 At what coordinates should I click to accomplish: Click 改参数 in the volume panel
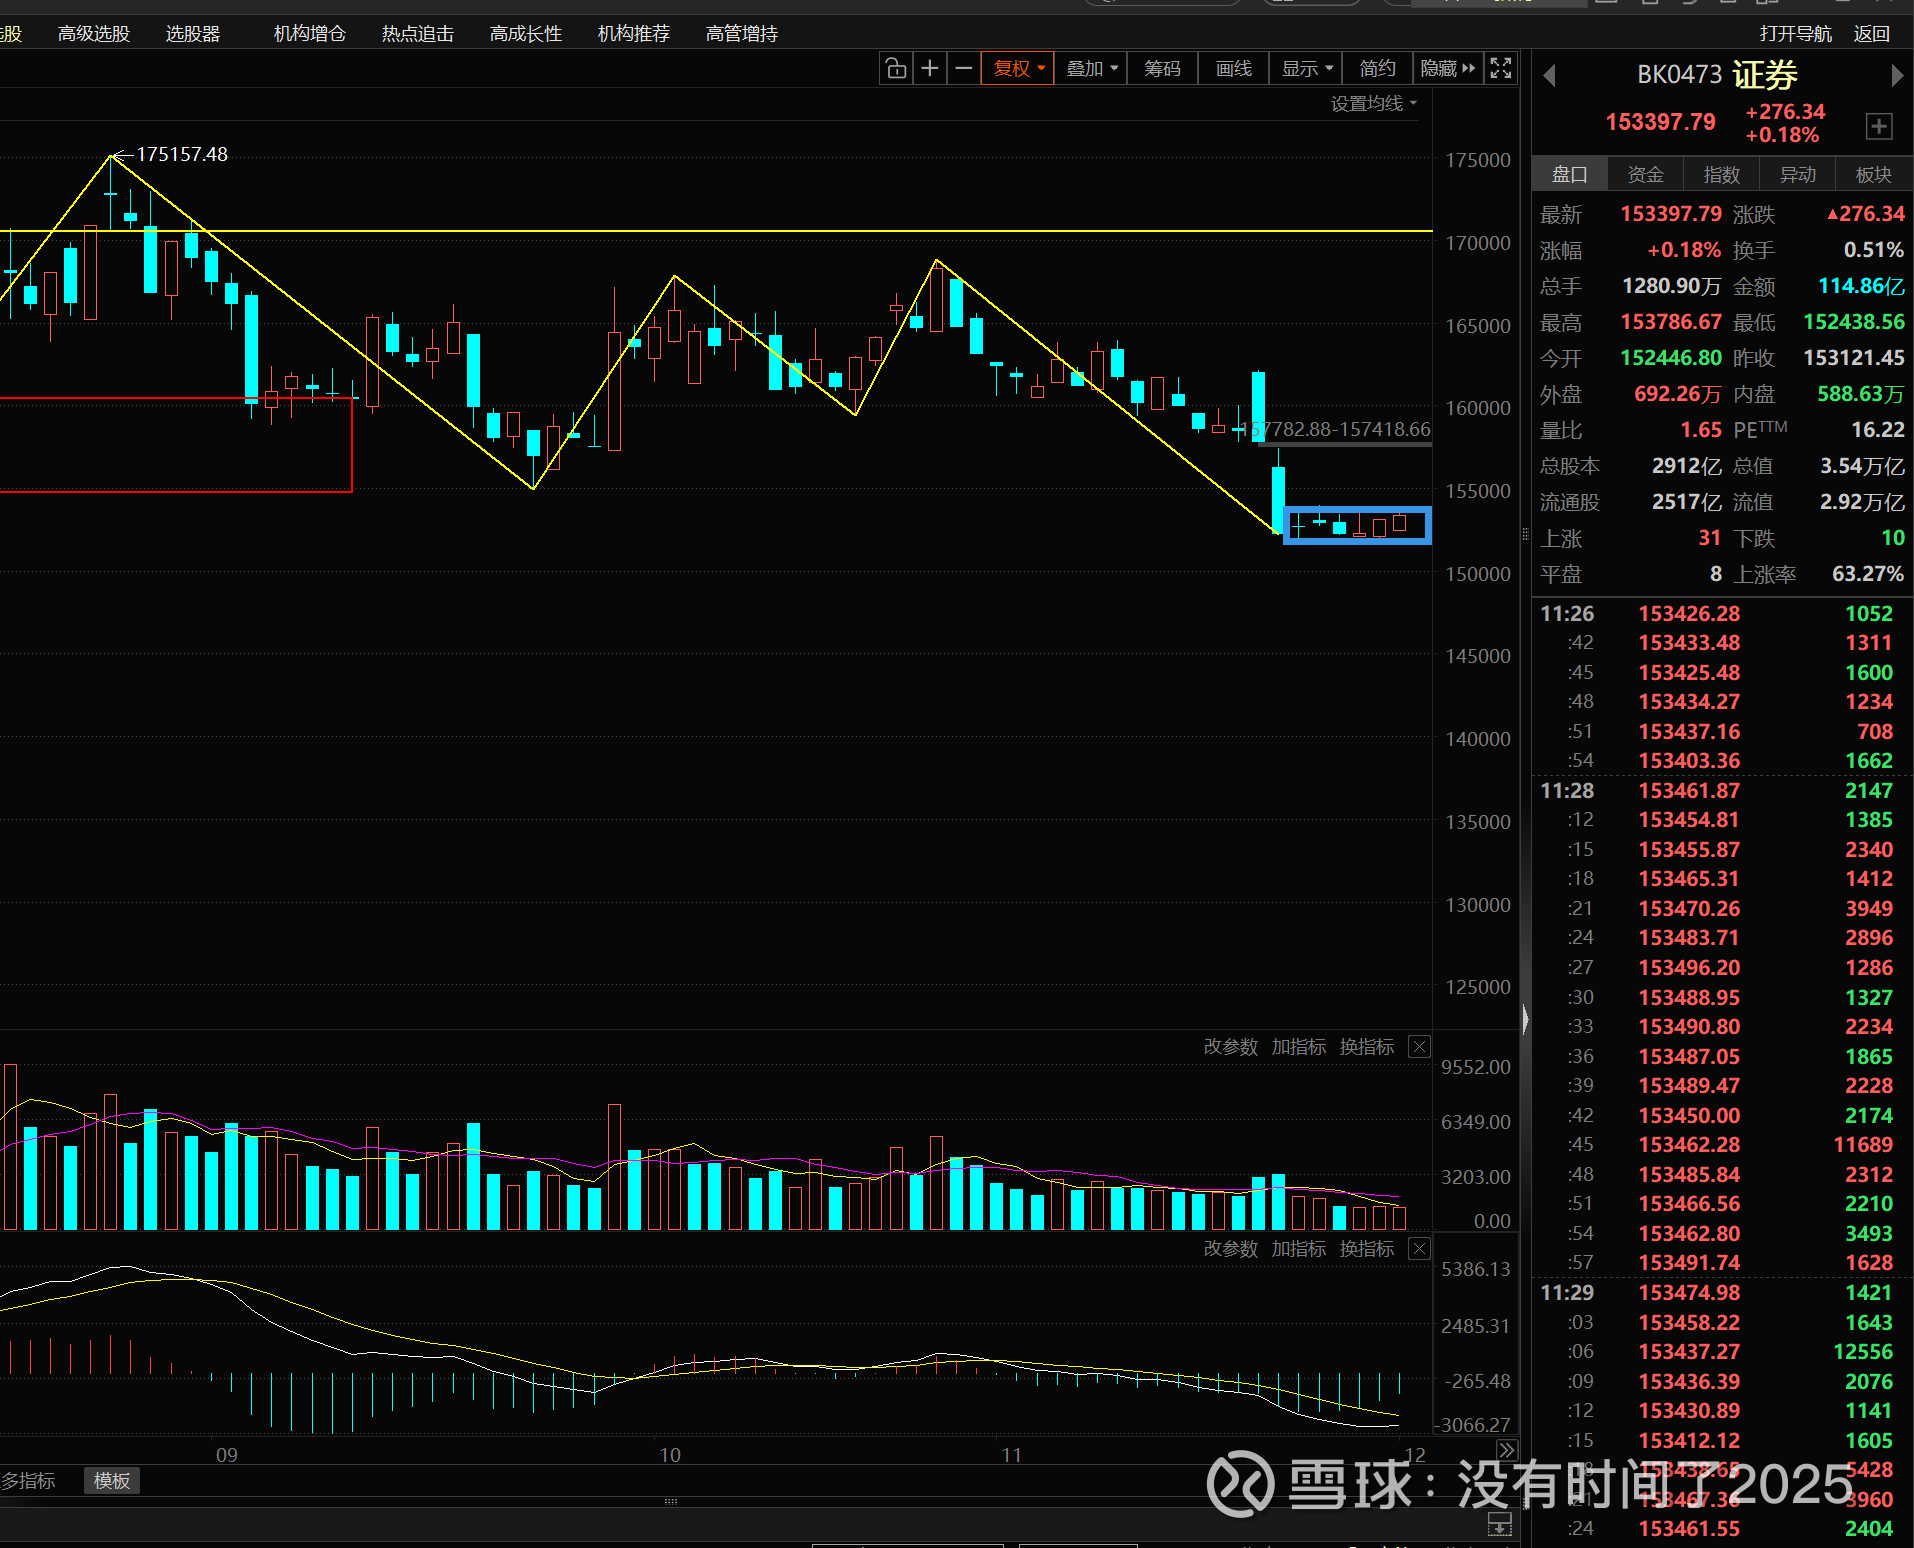pos(1231,1047)
